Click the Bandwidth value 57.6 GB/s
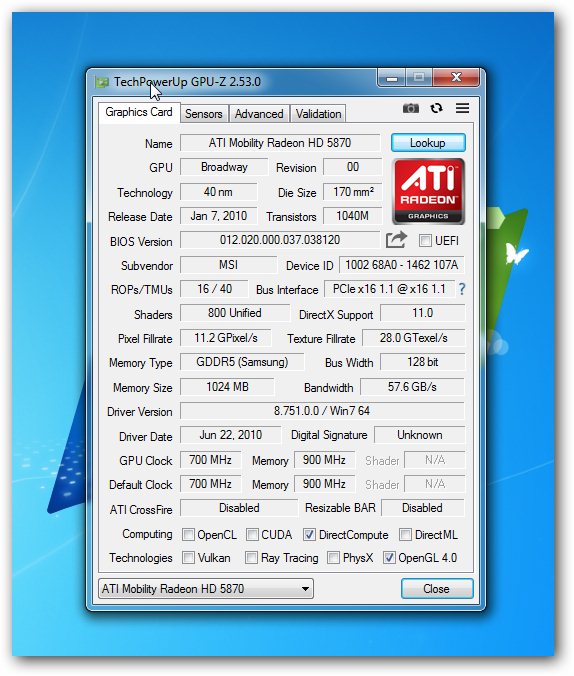The image size is (574, 676). (x=412, y=387)
